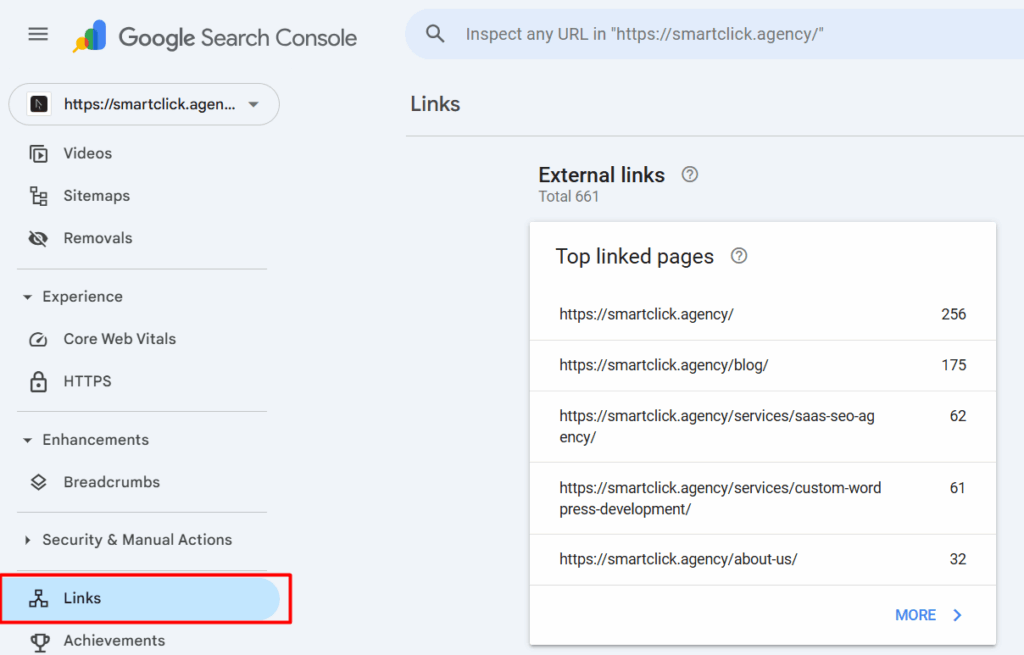Click the HTTPS padlock icon
1024x655 pixels.
[39, 381]
